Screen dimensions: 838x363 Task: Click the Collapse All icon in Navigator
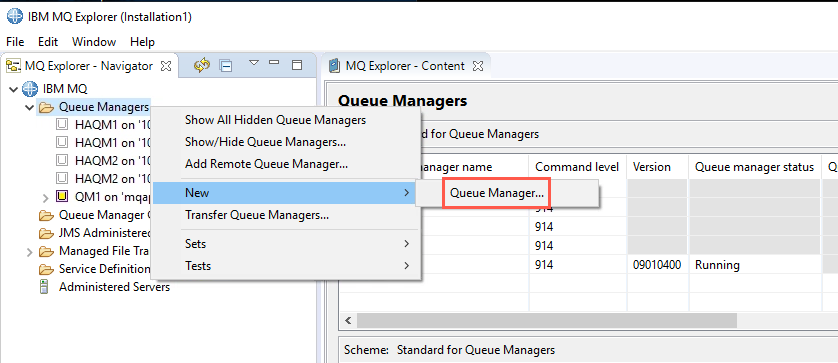[226, 66]
